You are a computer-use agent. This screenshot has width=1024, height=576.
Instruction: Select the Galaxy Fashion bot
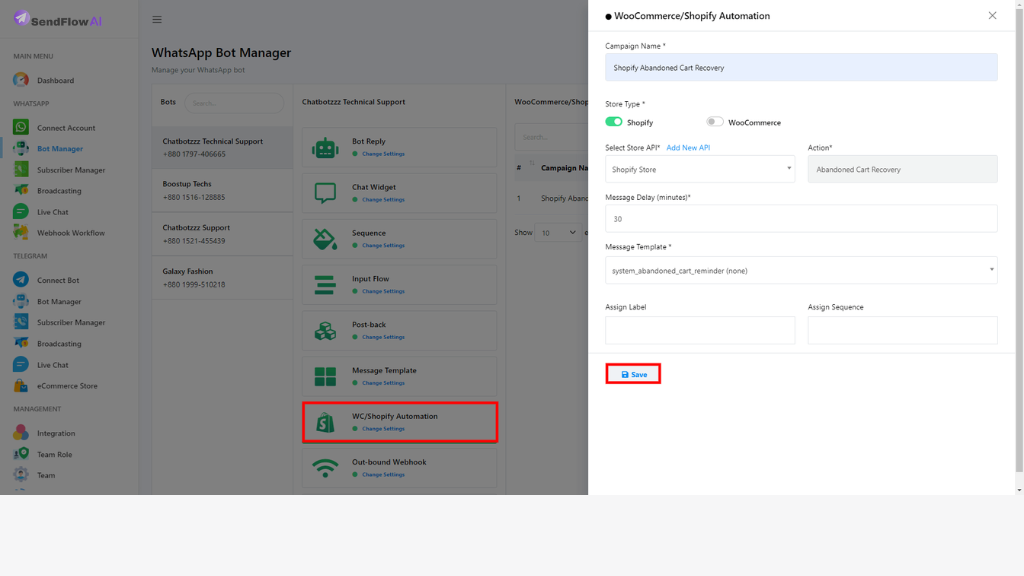pyautogui.click(x=223, y=278)
